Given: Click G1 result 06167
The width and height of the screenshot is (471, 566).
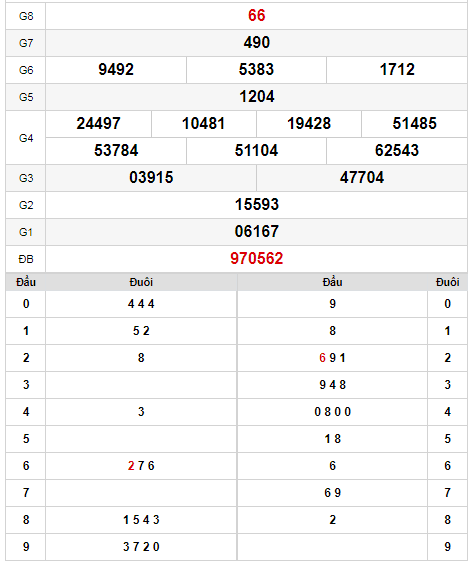Looking at the screenshot, I should [x=257, y=231].
